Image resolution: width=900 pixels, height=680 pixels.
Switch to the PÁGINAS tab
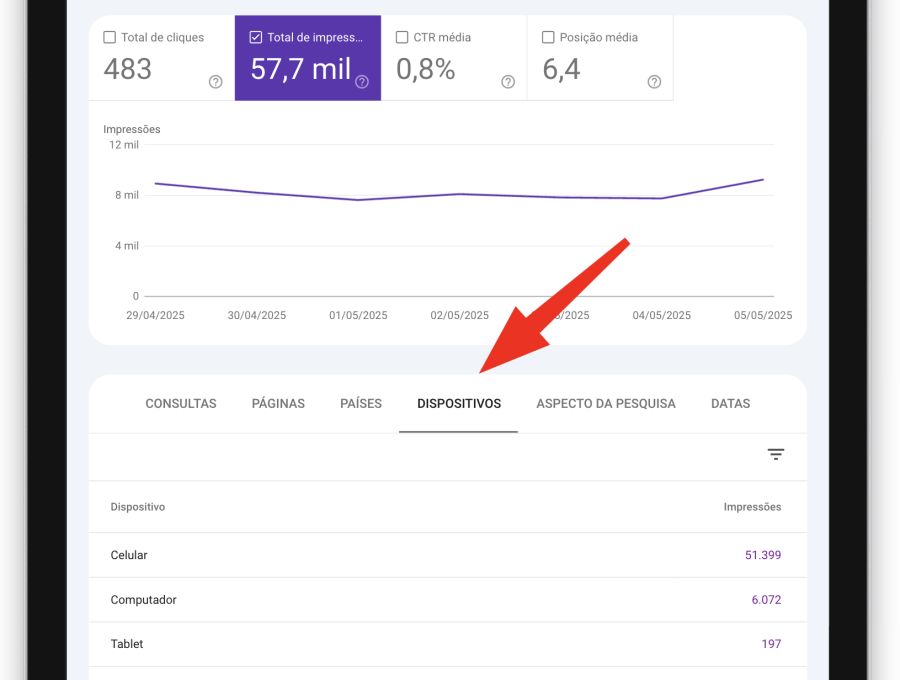coord(278,403)
